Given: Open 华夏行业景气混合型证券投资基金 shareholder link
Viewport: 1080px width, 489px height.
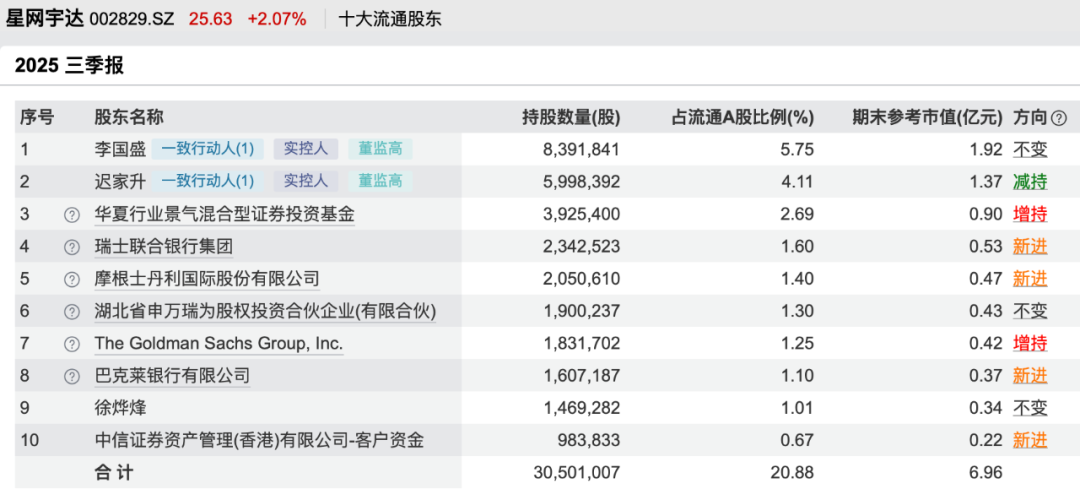Looking at the screenshot, I should [x=225, y=215].
